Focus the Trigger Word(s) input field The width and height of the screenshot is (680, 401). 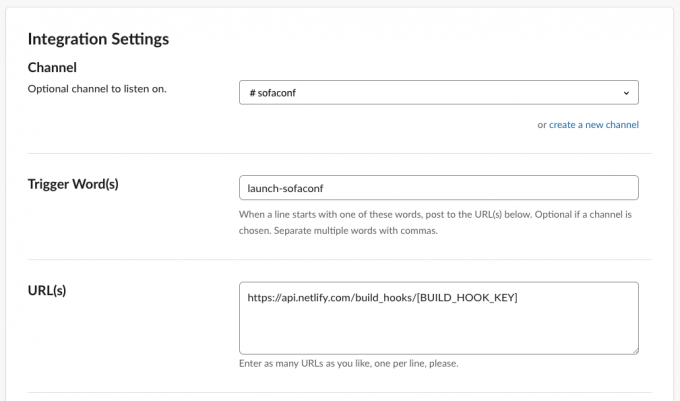click(438, 188)
